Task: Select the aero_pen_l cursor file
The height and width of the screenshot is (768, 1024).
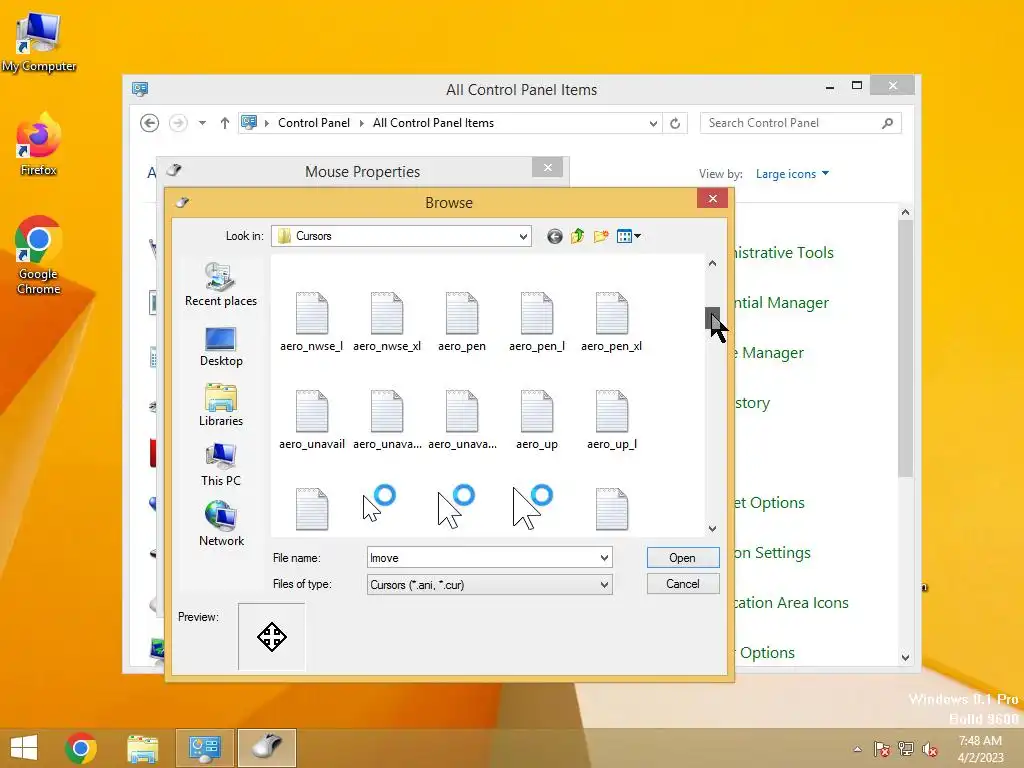Action: 537,322
